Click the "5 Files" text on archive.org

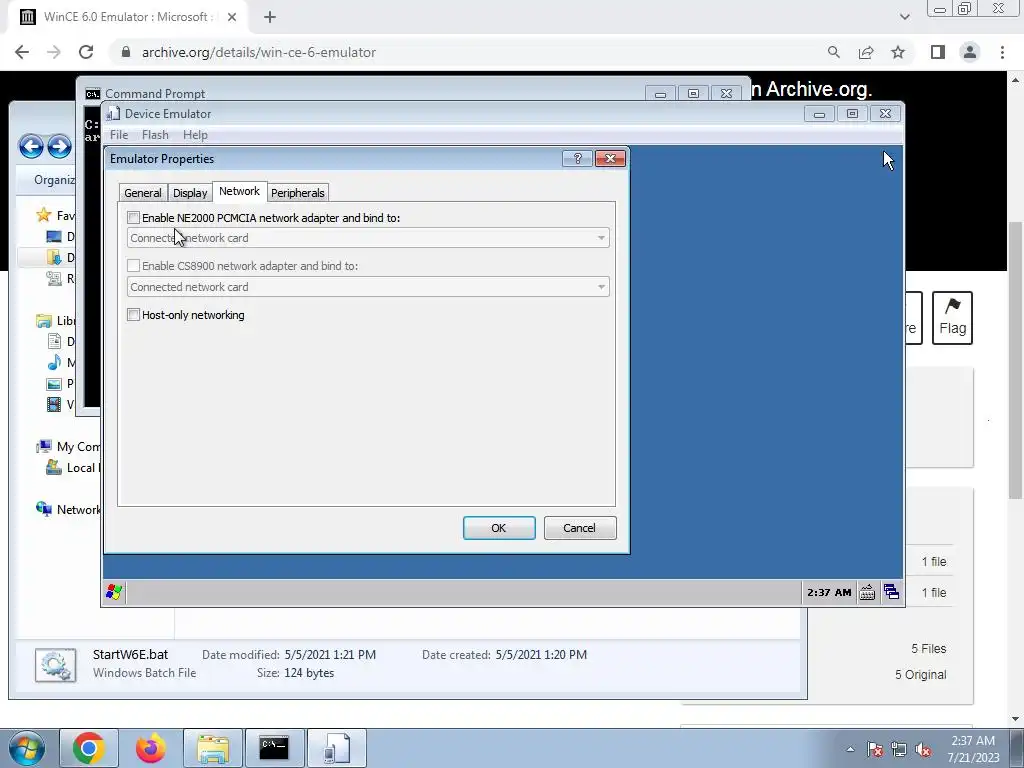pos(929,648)
